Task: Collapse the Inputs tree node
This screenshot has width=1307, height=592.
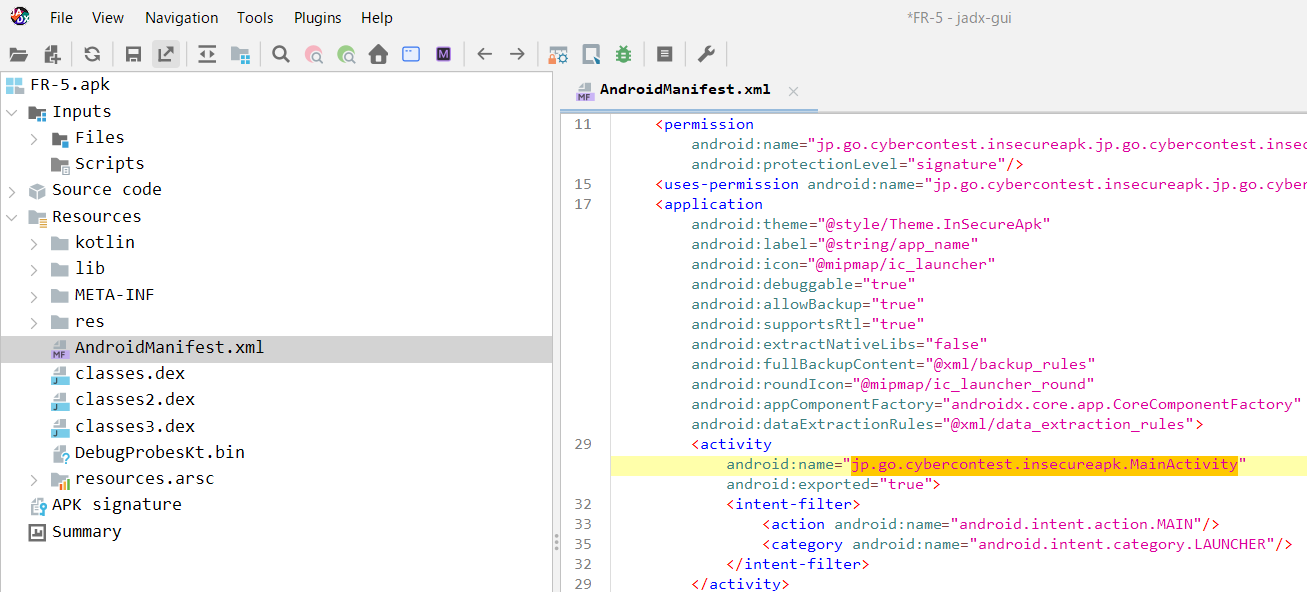Action: (x=12, y=112)
